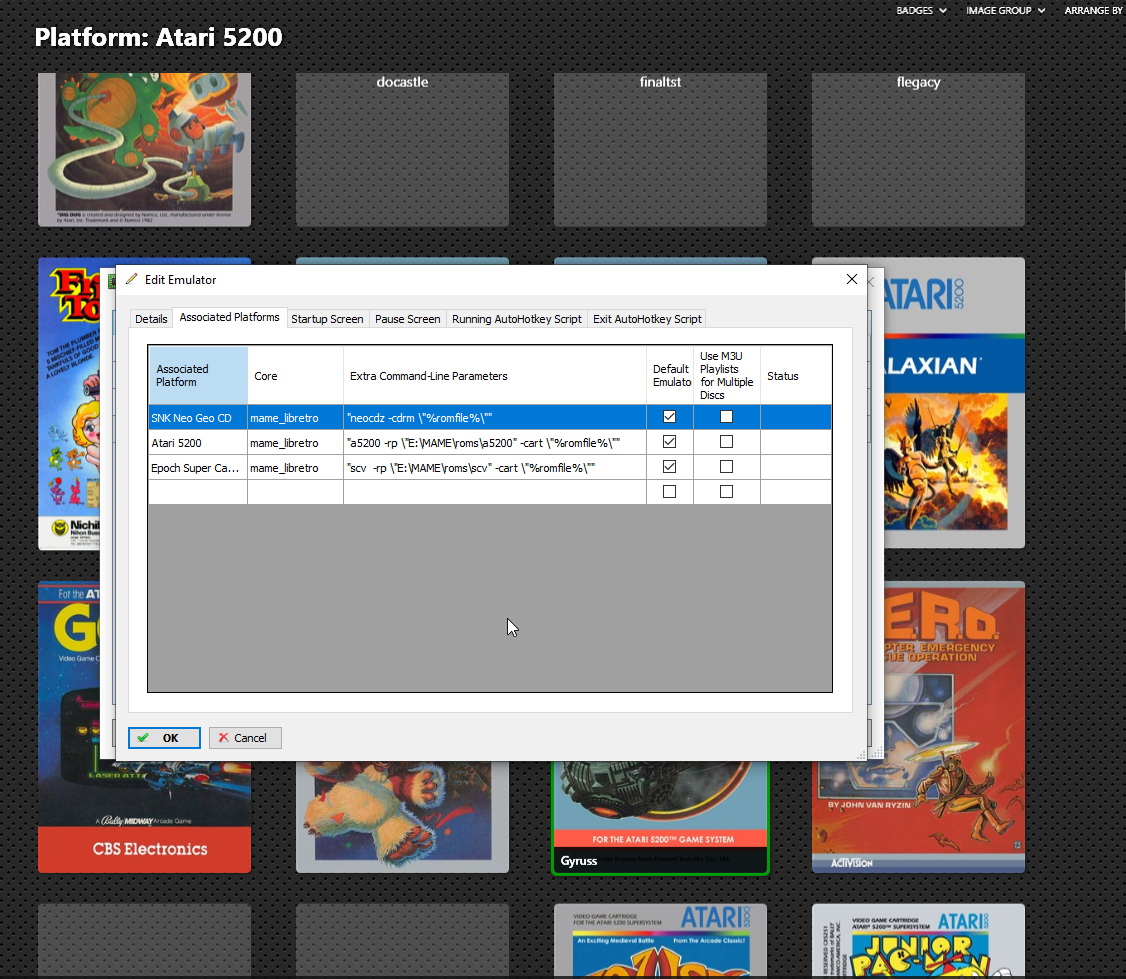Open the Running AutoHotkey Script tab
Screen dimensions: 1126x979
[516, 319]
